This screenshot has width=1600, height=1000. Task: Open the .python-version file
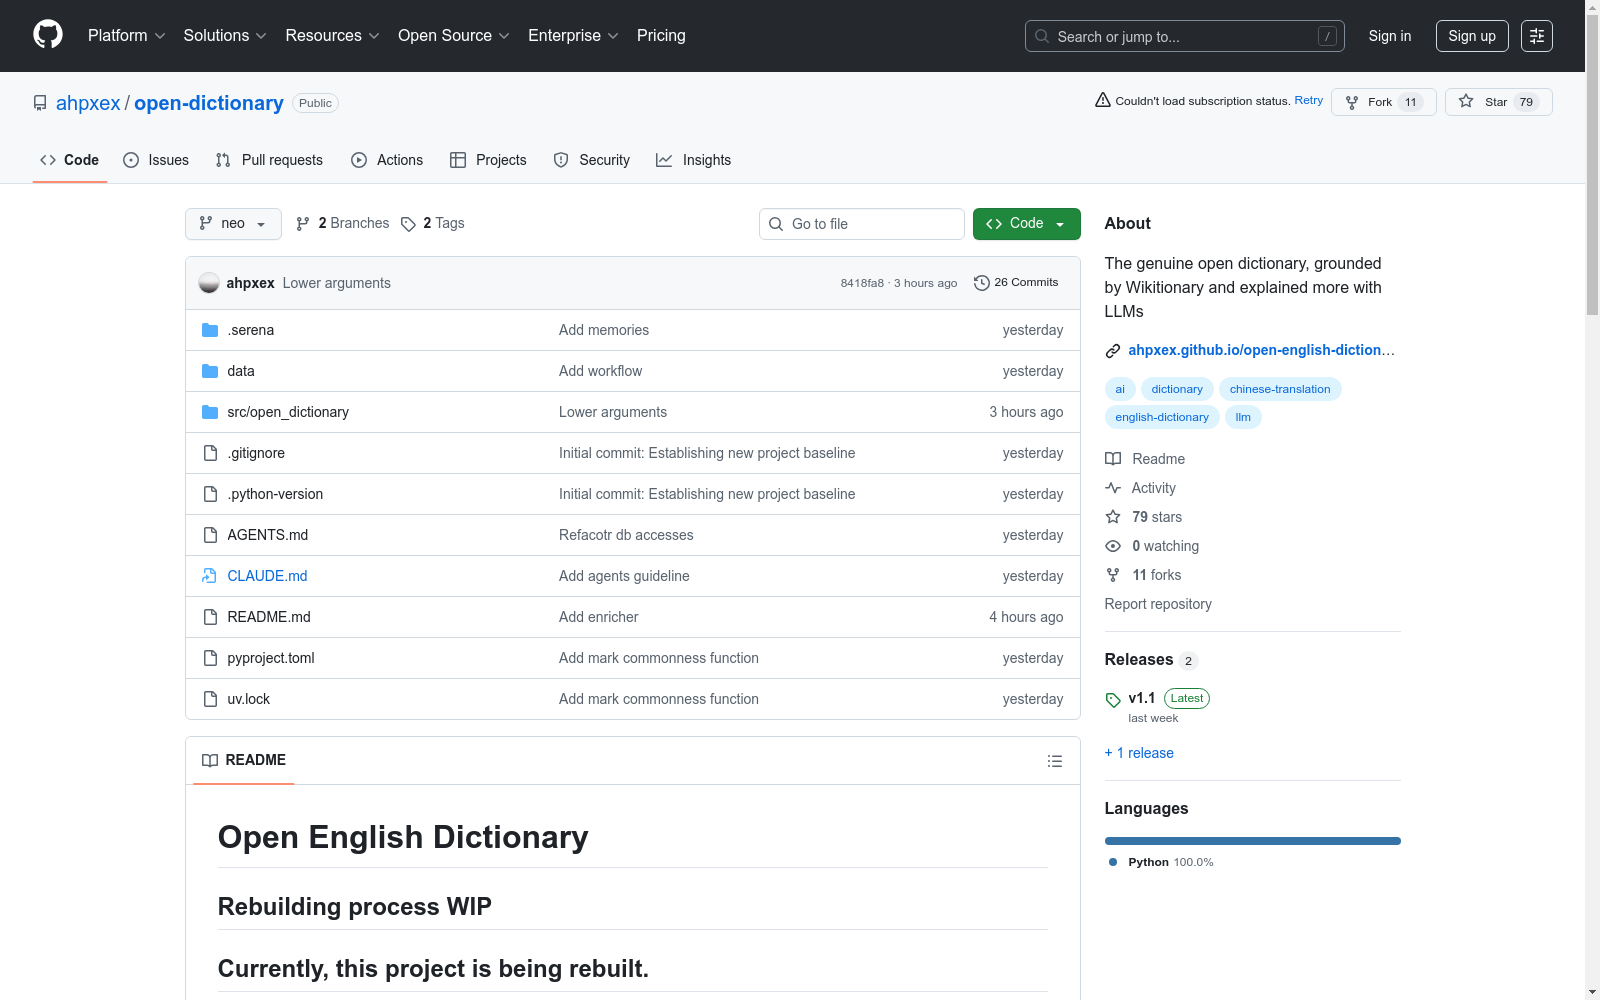click(x=275, y=494)
